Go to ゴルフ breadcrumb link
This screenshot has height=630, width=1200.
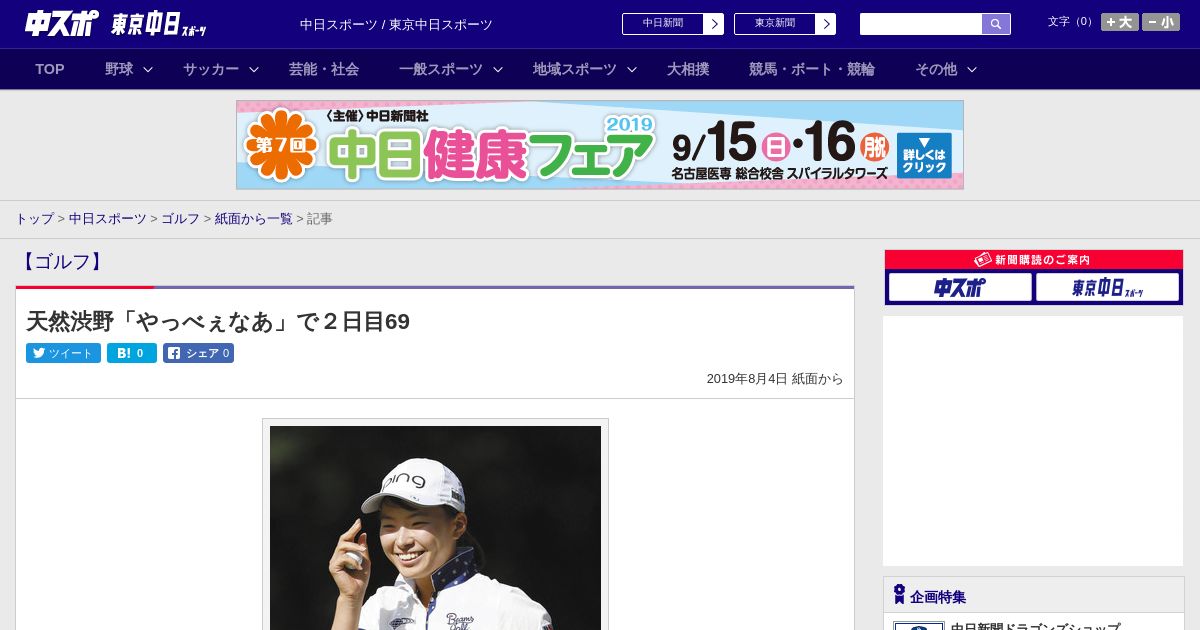[x=181, y=219]
